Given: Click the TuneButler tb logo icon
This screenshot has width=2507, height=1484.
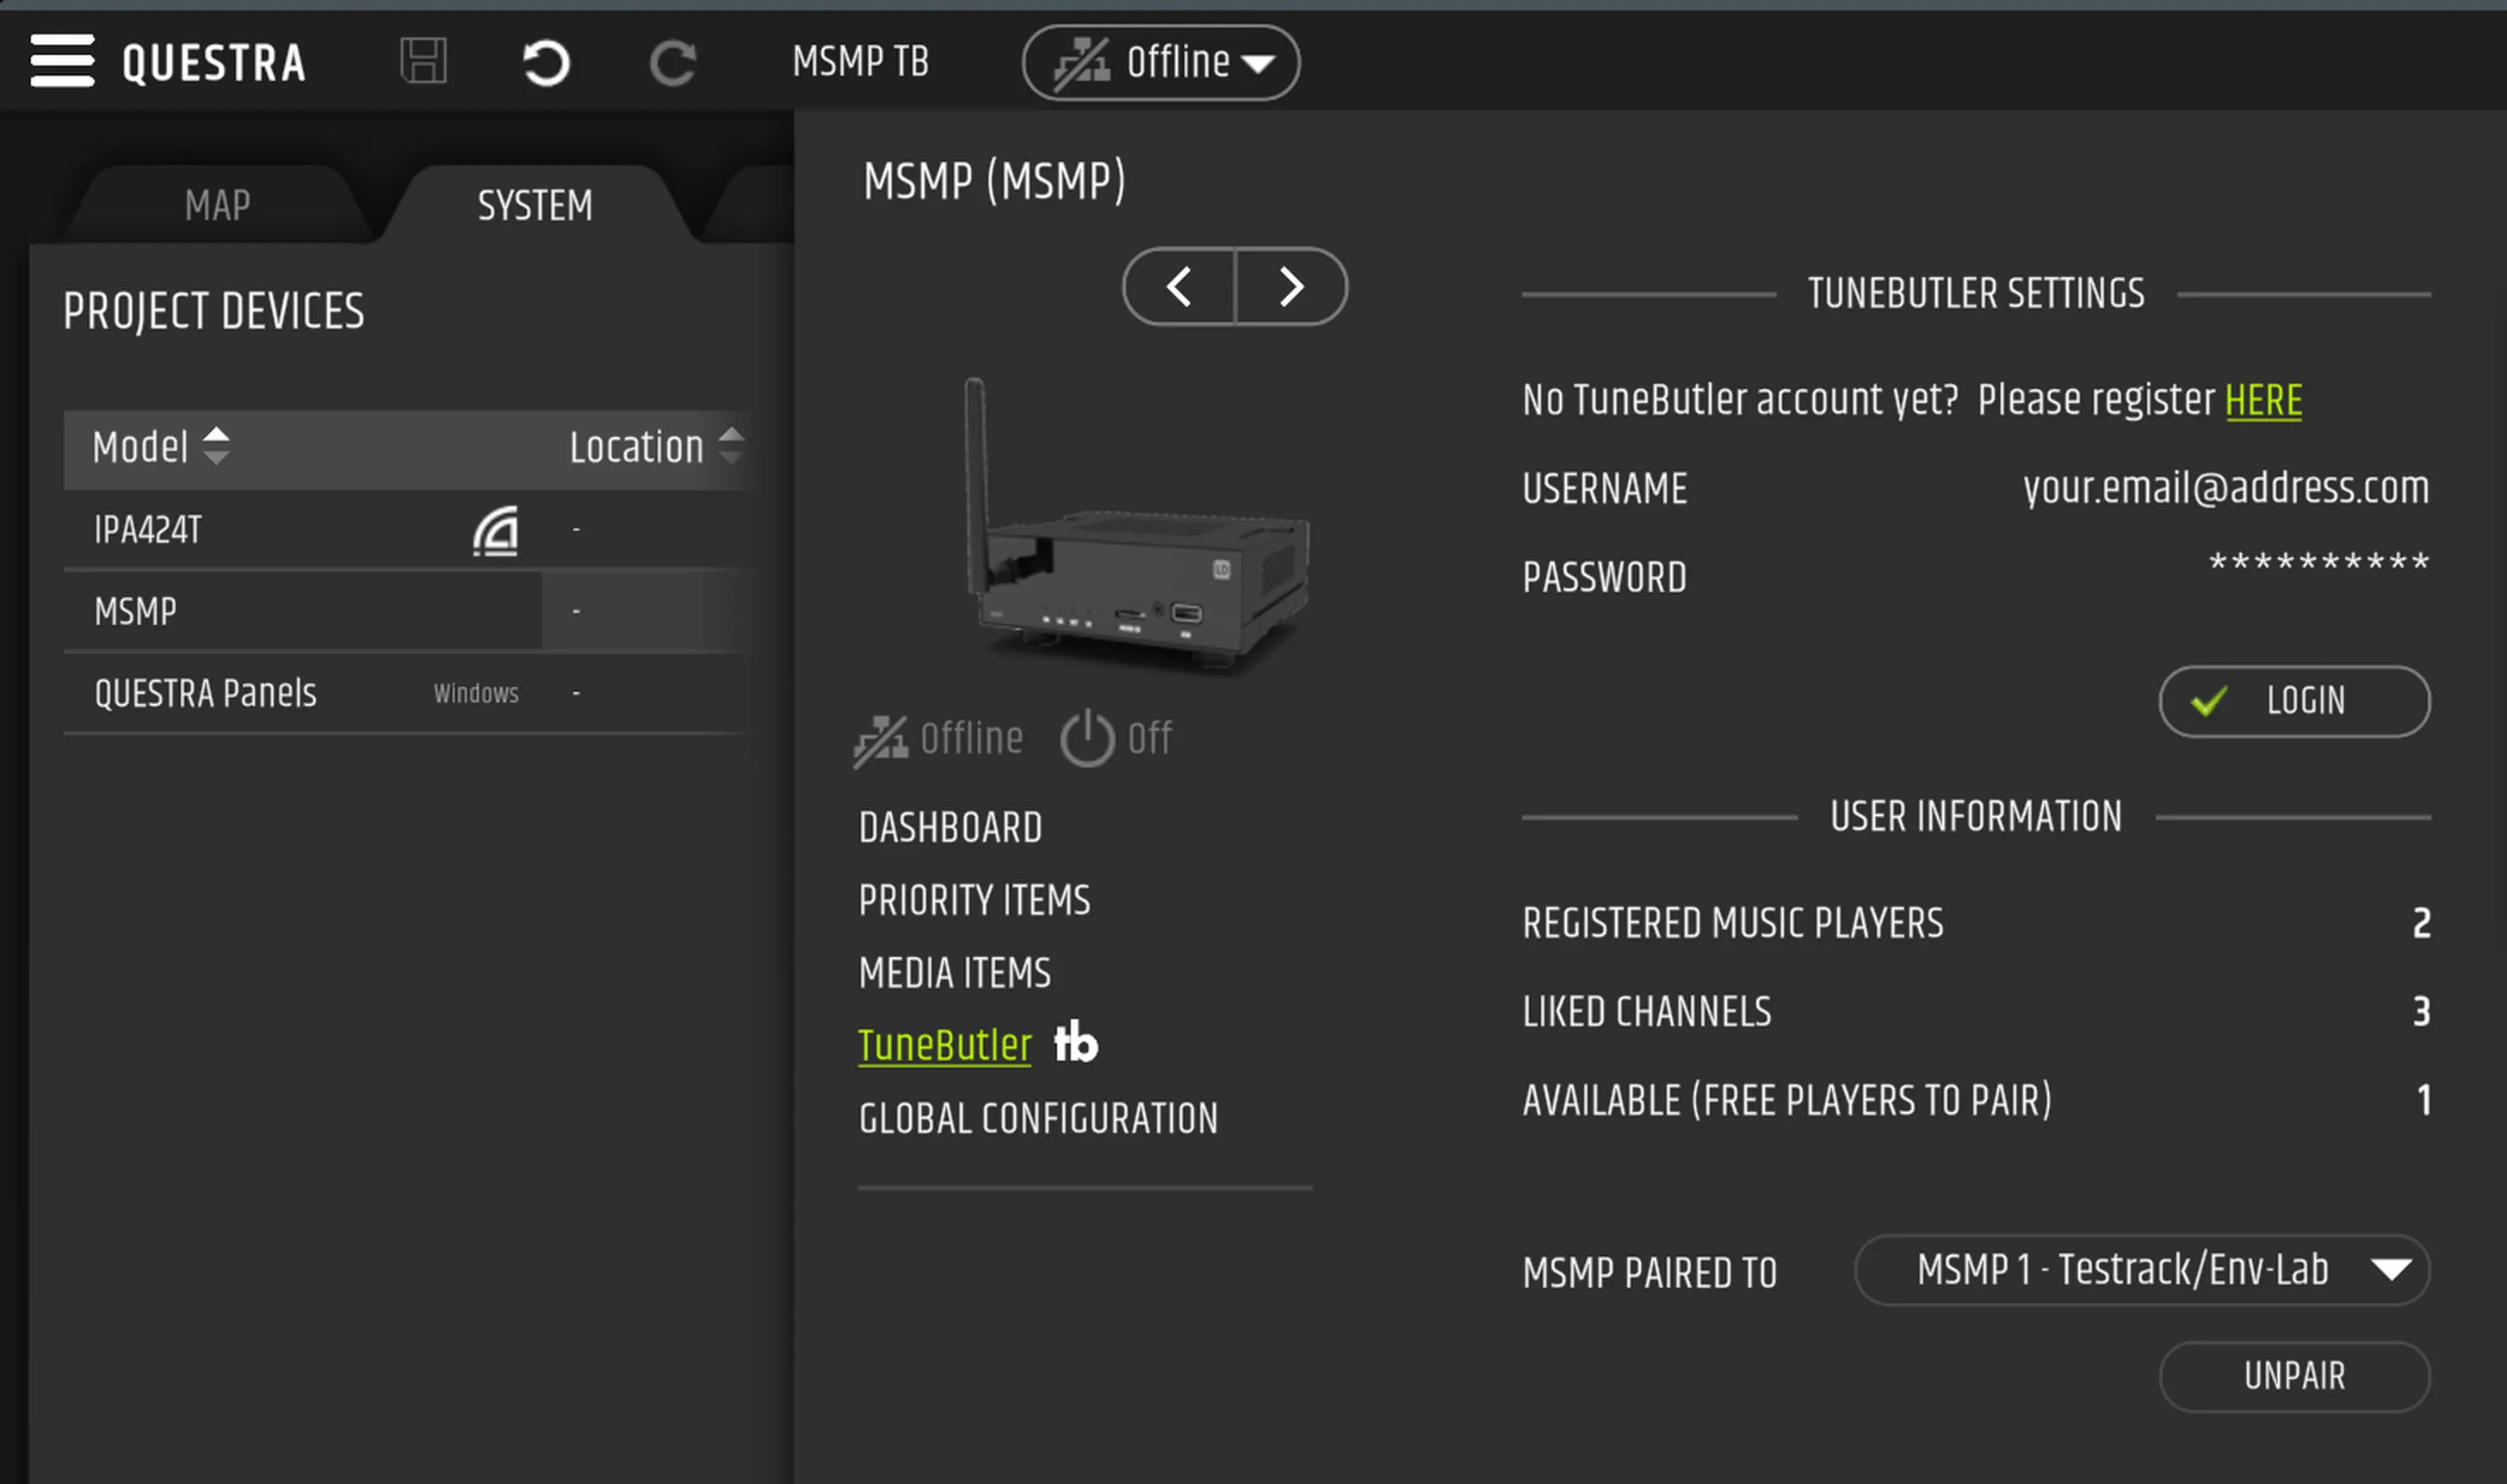Looking at the screenshot, I should (1076, 1043).
